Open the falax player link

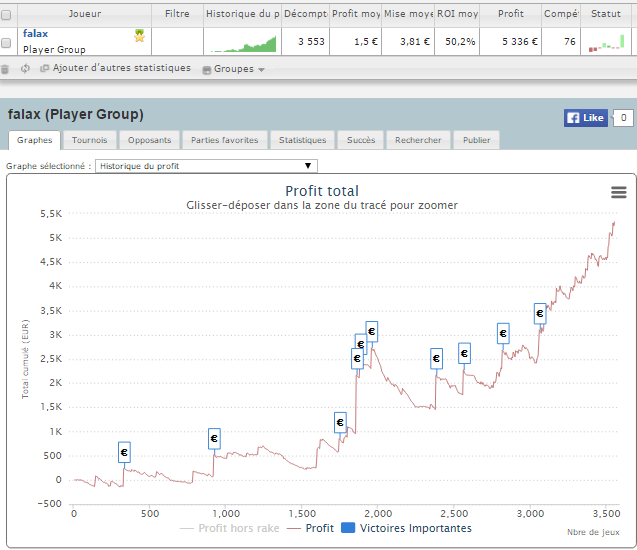click(35, 34)
